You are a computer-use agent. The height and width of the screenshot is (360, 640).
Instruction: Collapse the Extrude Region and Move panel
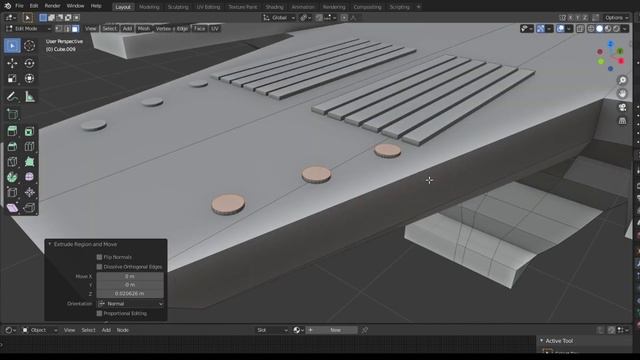(50, 244)
